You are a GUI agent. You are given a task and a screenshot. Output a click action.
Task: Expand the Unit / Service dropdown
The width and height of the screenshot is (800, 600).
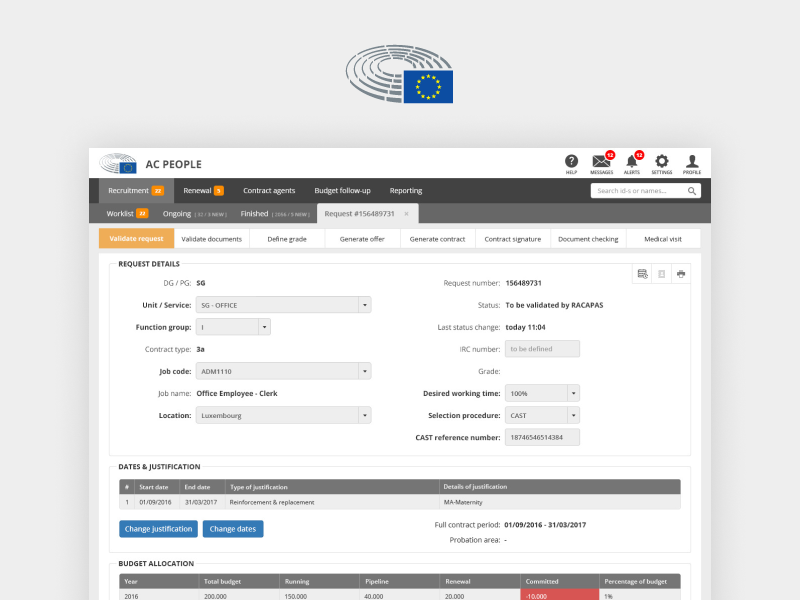tap(364, 305)
